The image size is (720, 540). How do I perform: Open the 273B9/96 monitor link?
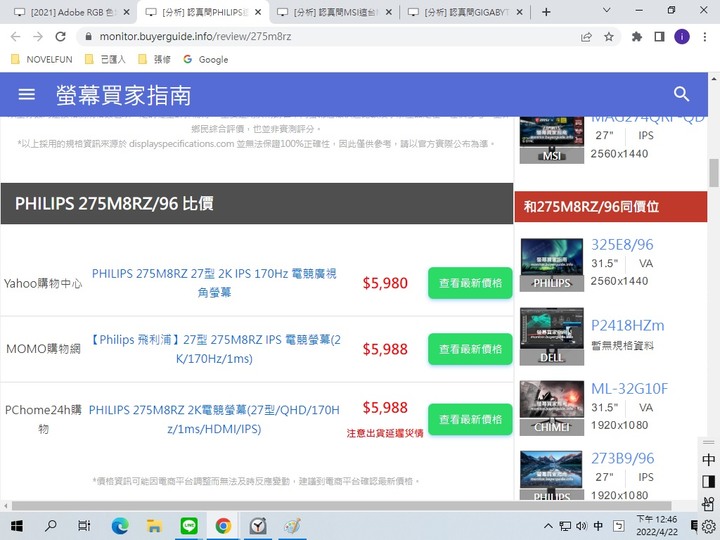622,458
